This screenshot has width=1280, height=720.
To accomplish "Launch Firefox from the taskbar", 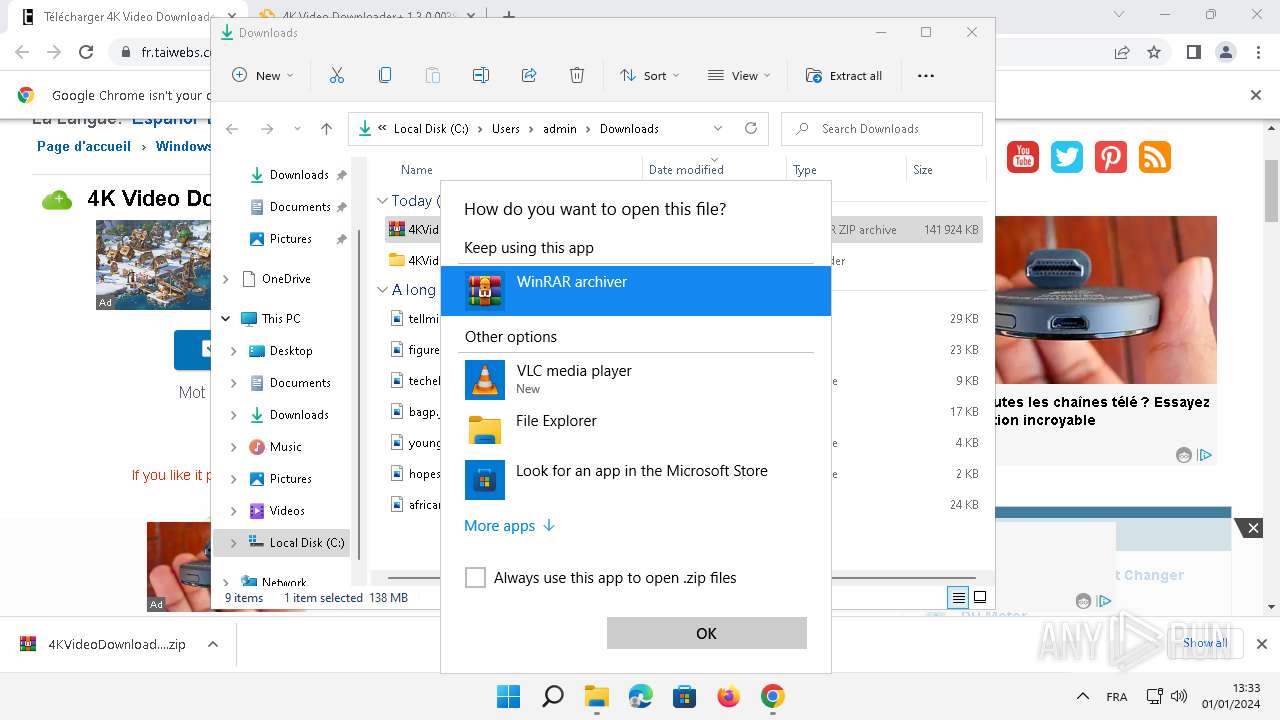I will point(728,696).
